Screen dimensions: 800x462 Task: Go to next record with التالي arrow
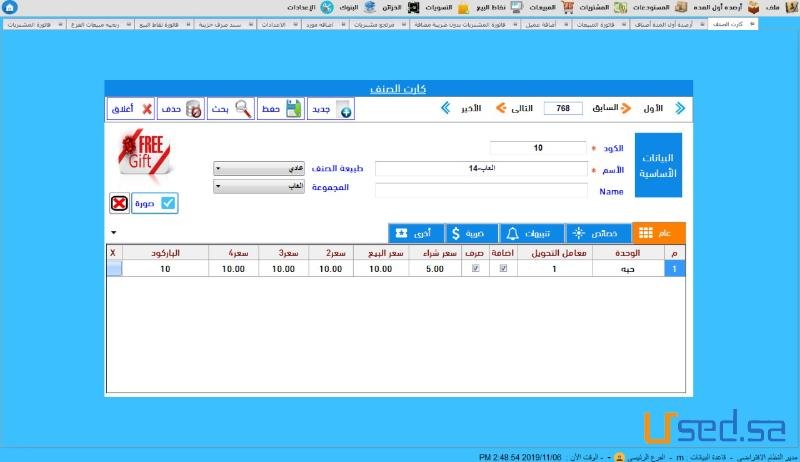coord(501,108)
